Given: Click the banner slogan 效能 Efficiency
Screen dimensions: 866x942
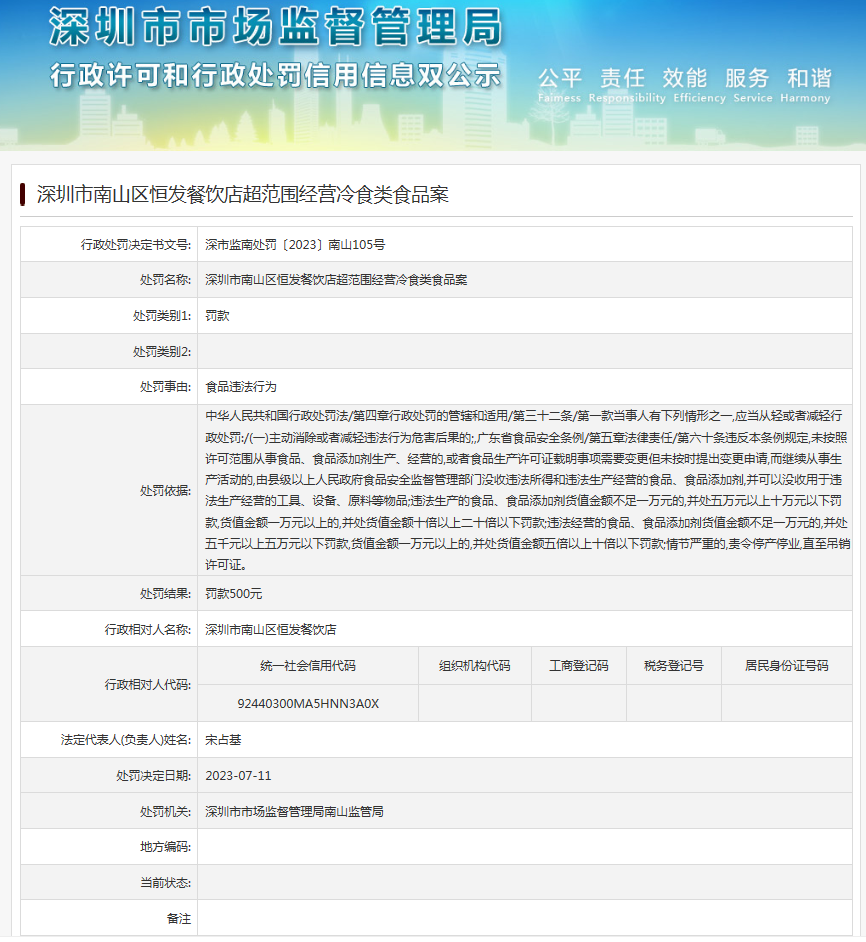Looking at the screenshot, I should click(700, 85).
